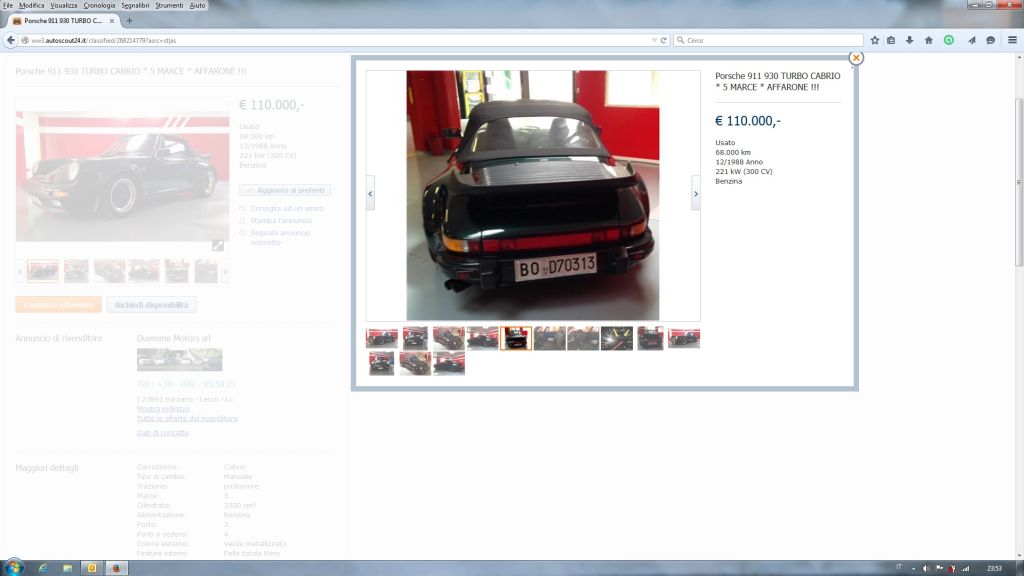
Task: Open bookmarks list icon in toolbar
Action: tap(891, 40)
